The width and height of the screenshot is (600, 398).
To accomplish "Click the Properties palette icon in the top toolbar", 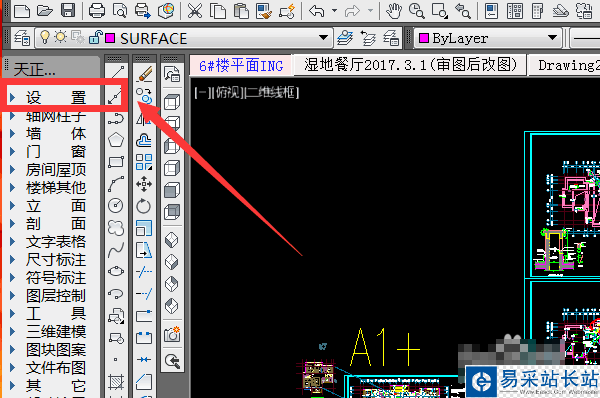I will pyautogui.click(x=491, y=11).
